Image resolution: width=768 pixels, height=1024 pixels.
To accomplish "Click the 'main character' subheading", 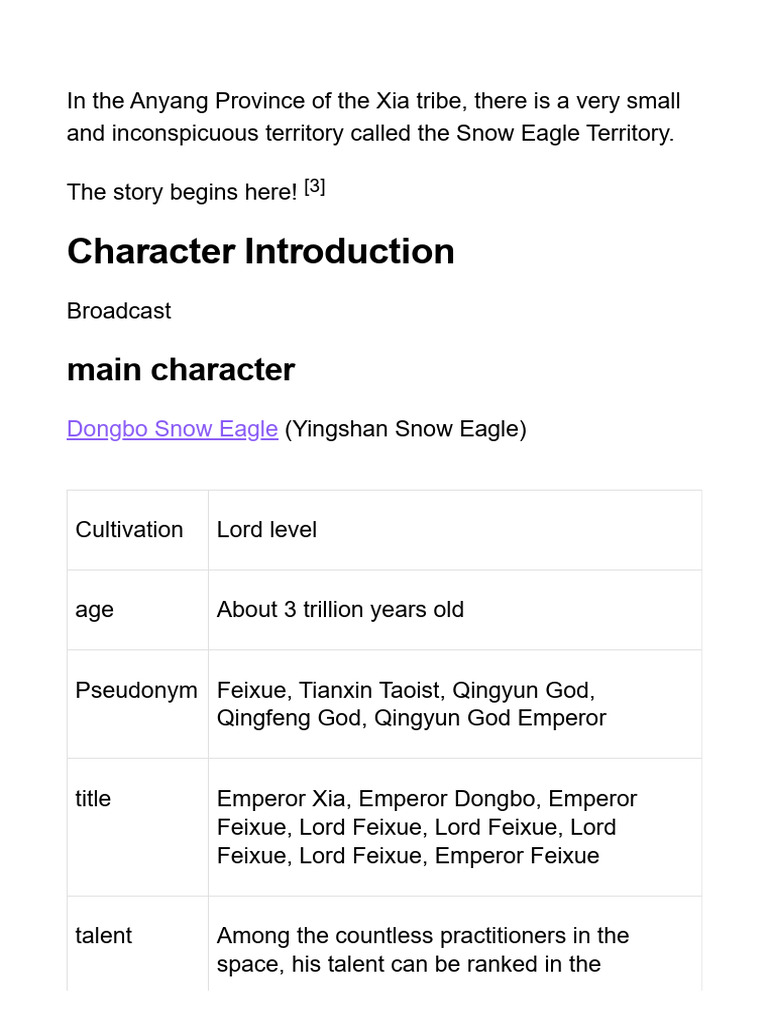I will [x=180, y=370].
